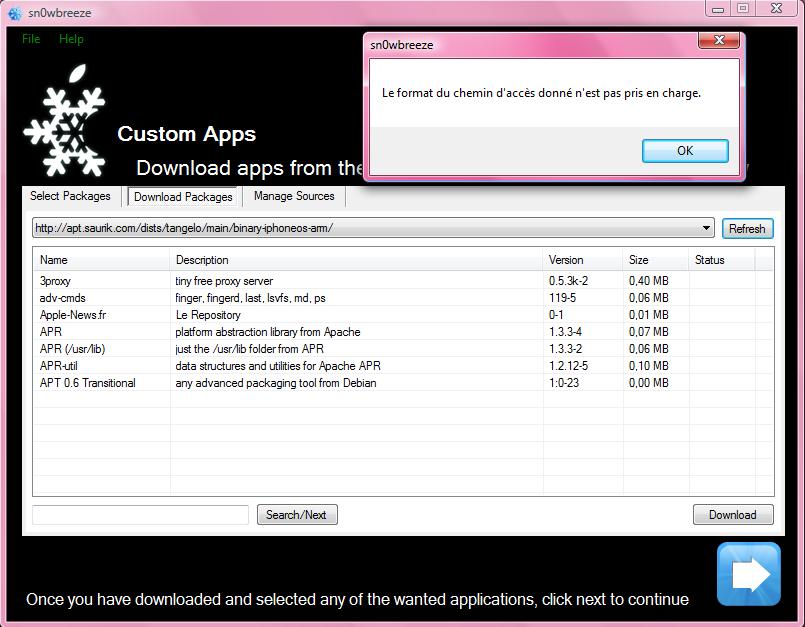Switch to Manage Sources tab
Image resolution: width=805 pixels, height=627 pixels.
pos(294,196)
